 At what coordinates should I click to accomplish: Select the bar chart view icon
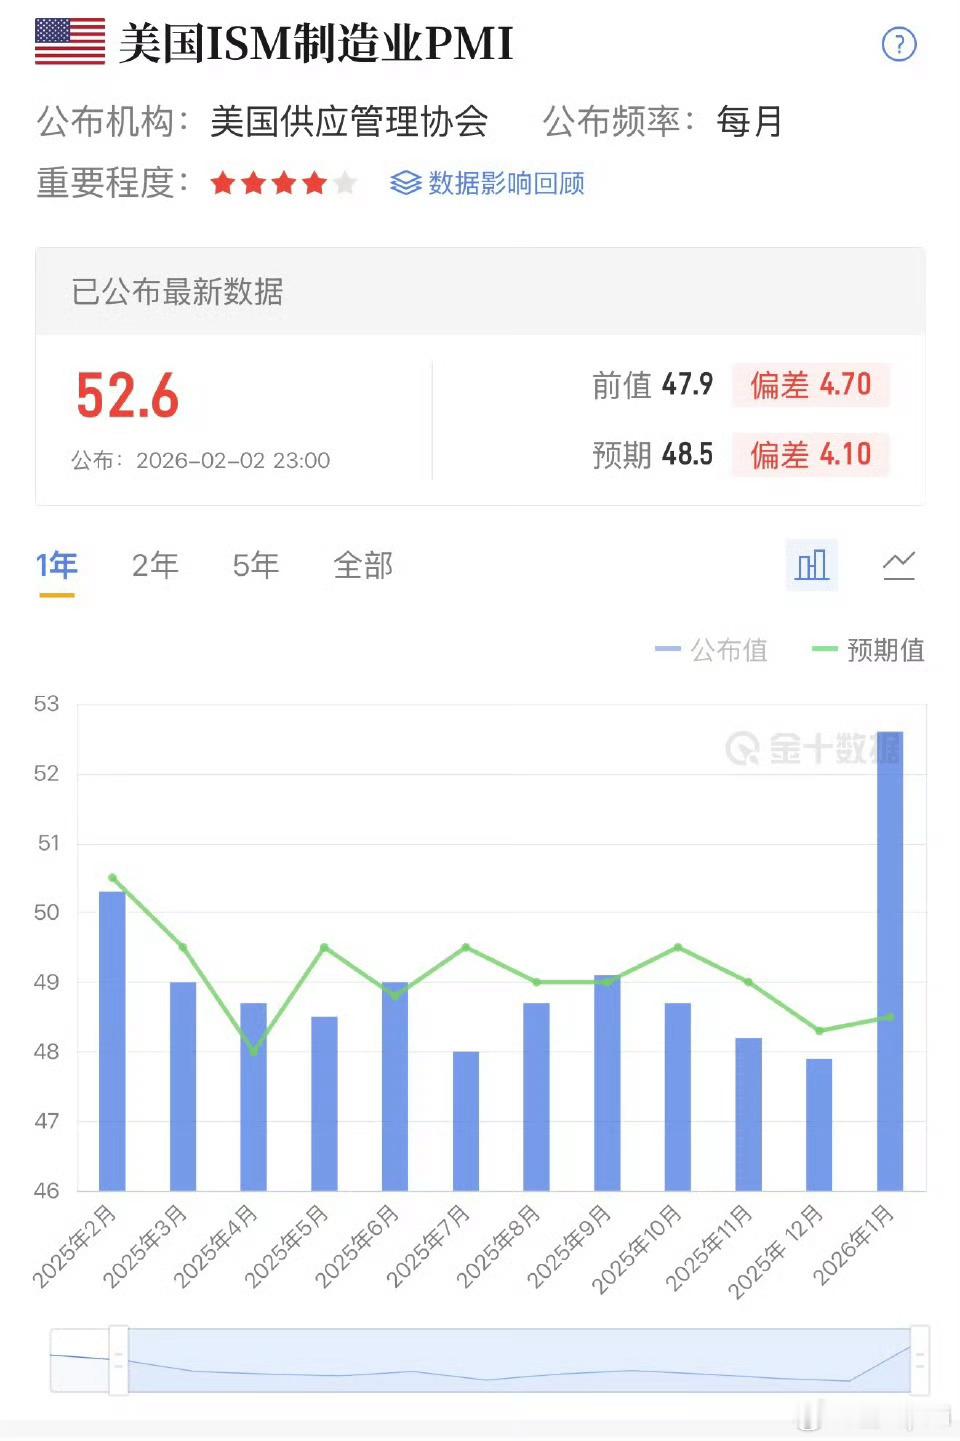click(x=812, y=565)
